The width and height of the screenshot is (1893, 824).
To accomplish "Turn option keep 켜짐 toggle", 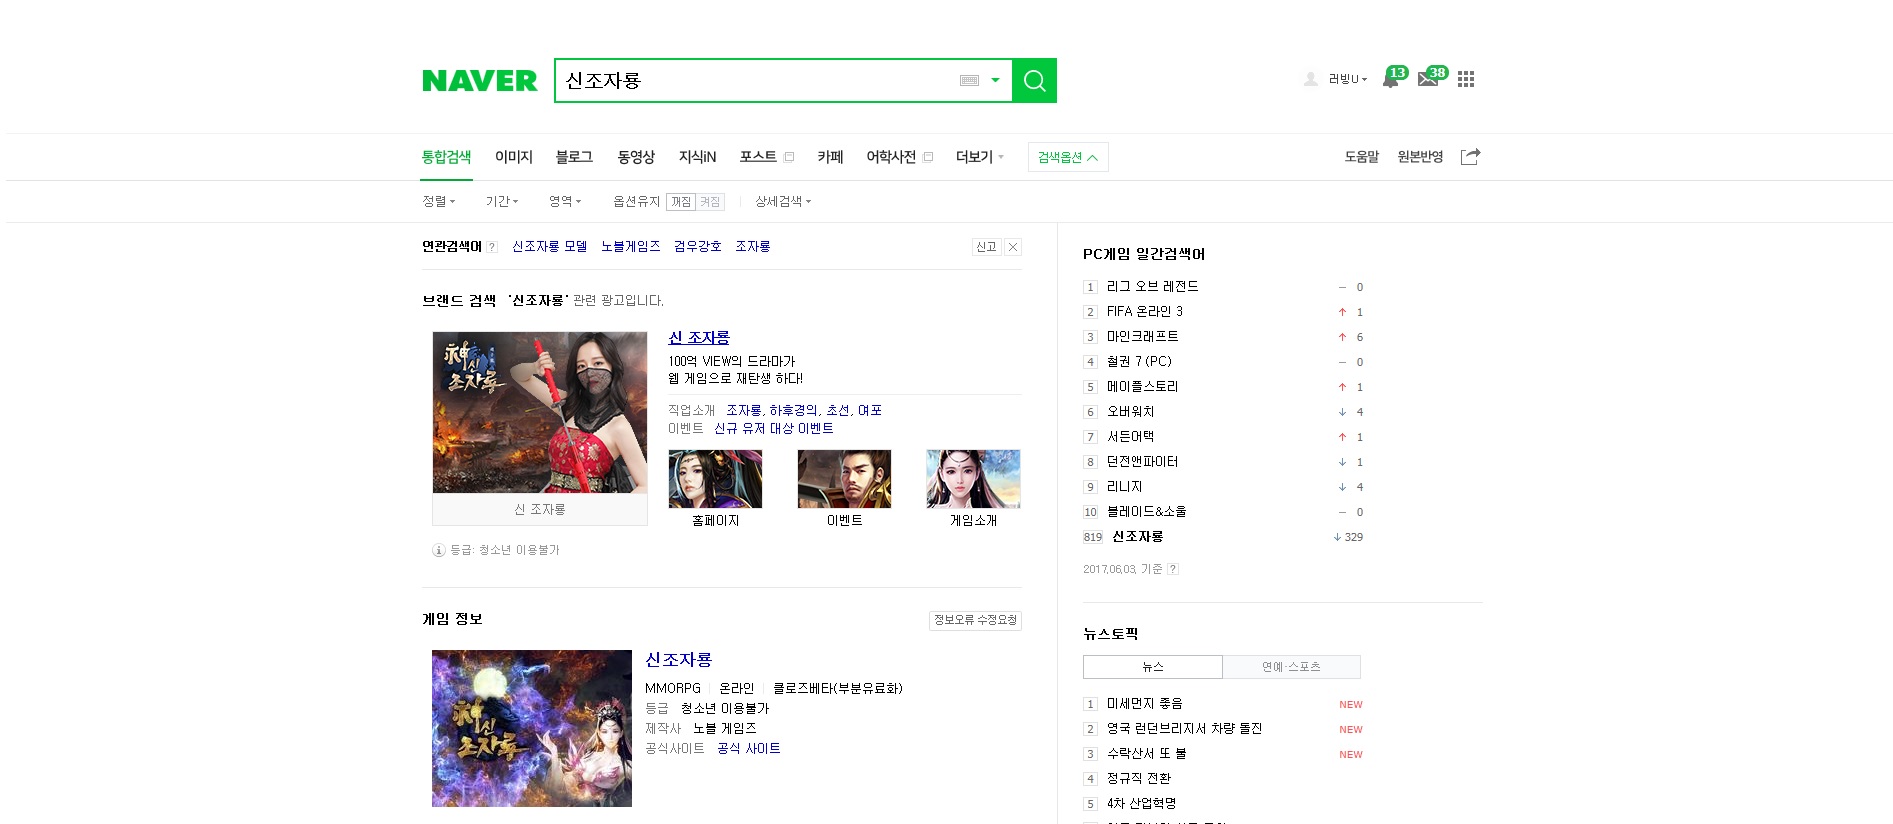I will [710, 202].
